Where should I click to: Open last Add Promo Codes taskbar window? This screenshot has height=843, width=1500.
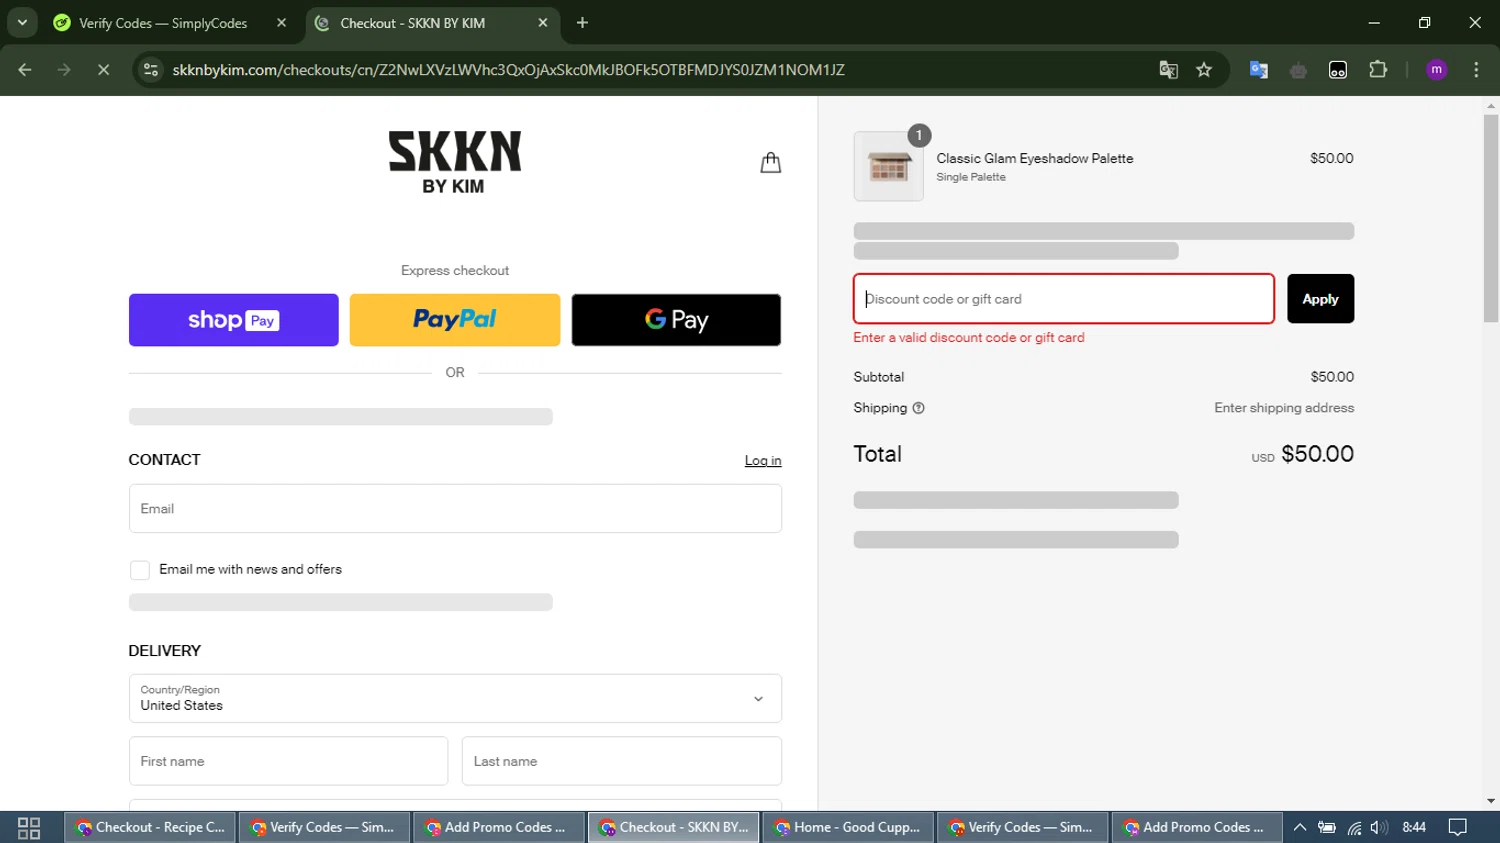pyautogui.click(x=1197, y=827)
